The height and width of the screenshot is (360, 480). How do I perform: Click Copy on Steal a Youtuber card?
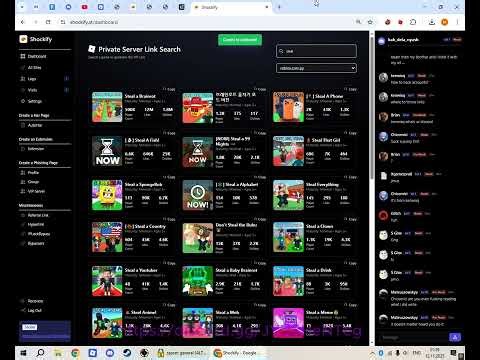pyautogui.click(x=169, y=263)
